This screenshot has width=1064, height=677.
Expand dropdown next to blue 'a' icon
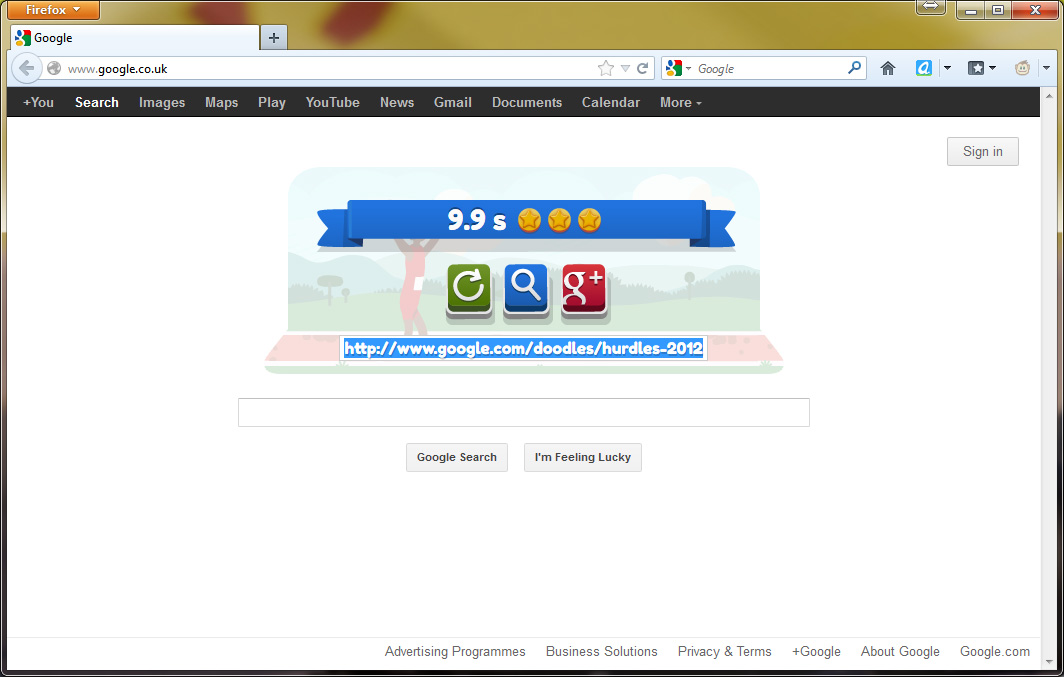tap(947, 69)
